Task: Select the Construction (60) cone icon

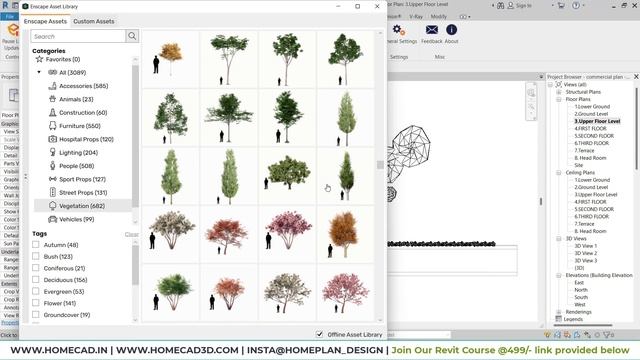Action: pos(52,112)
